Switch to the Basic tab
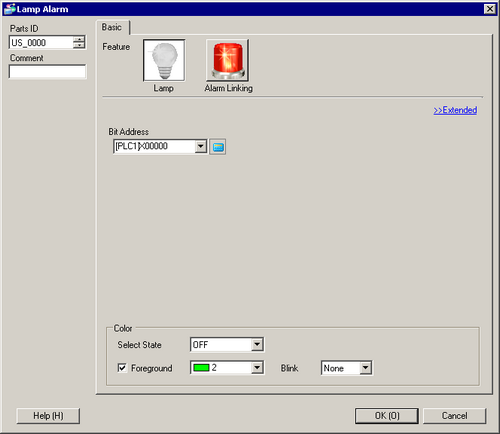Viewport: 500px width, 434px height. pyautogui.click(x=112, y=27)
